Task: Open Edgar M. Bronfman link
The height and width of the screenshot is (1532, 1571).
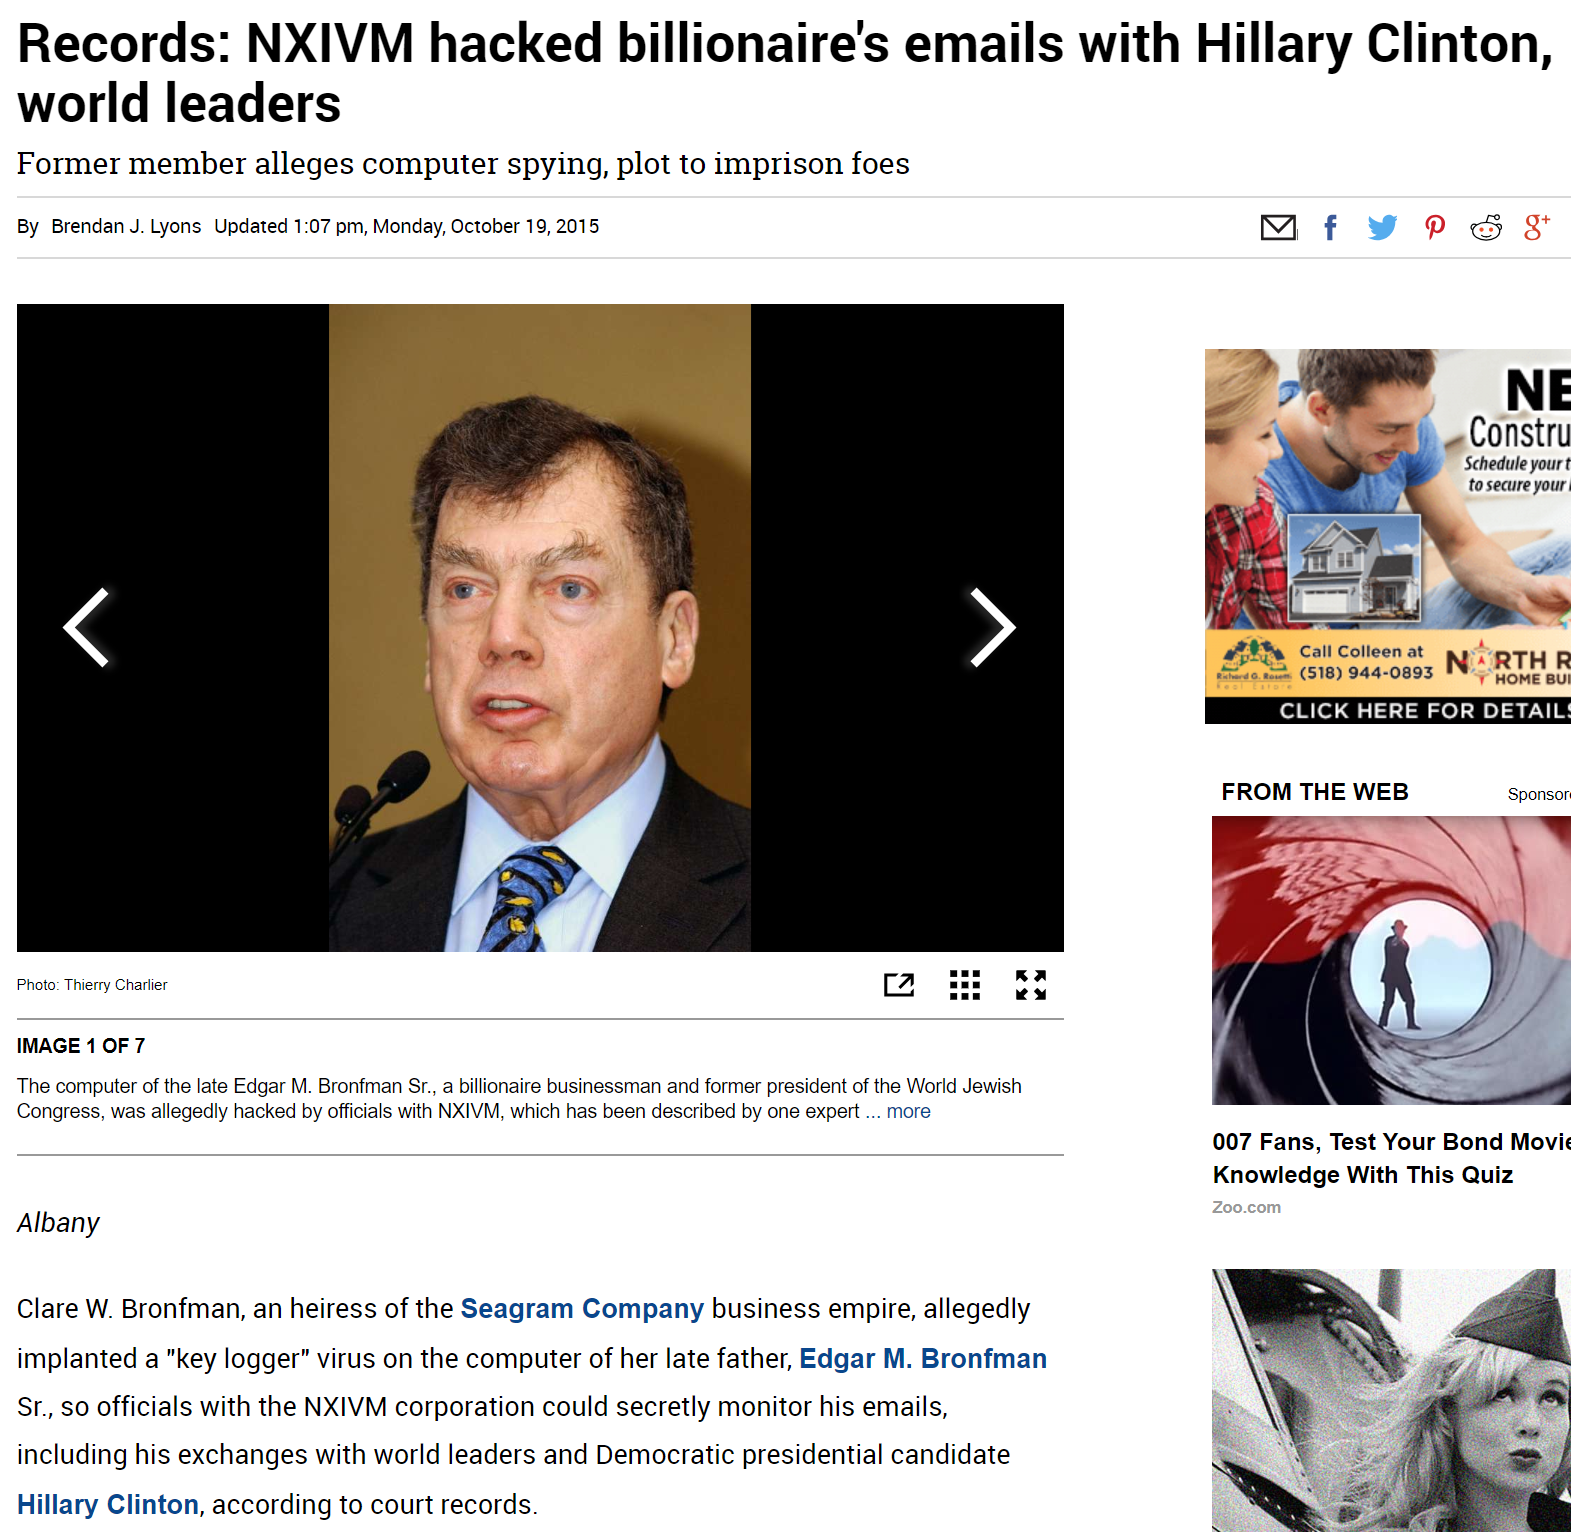Action: 923,1359
